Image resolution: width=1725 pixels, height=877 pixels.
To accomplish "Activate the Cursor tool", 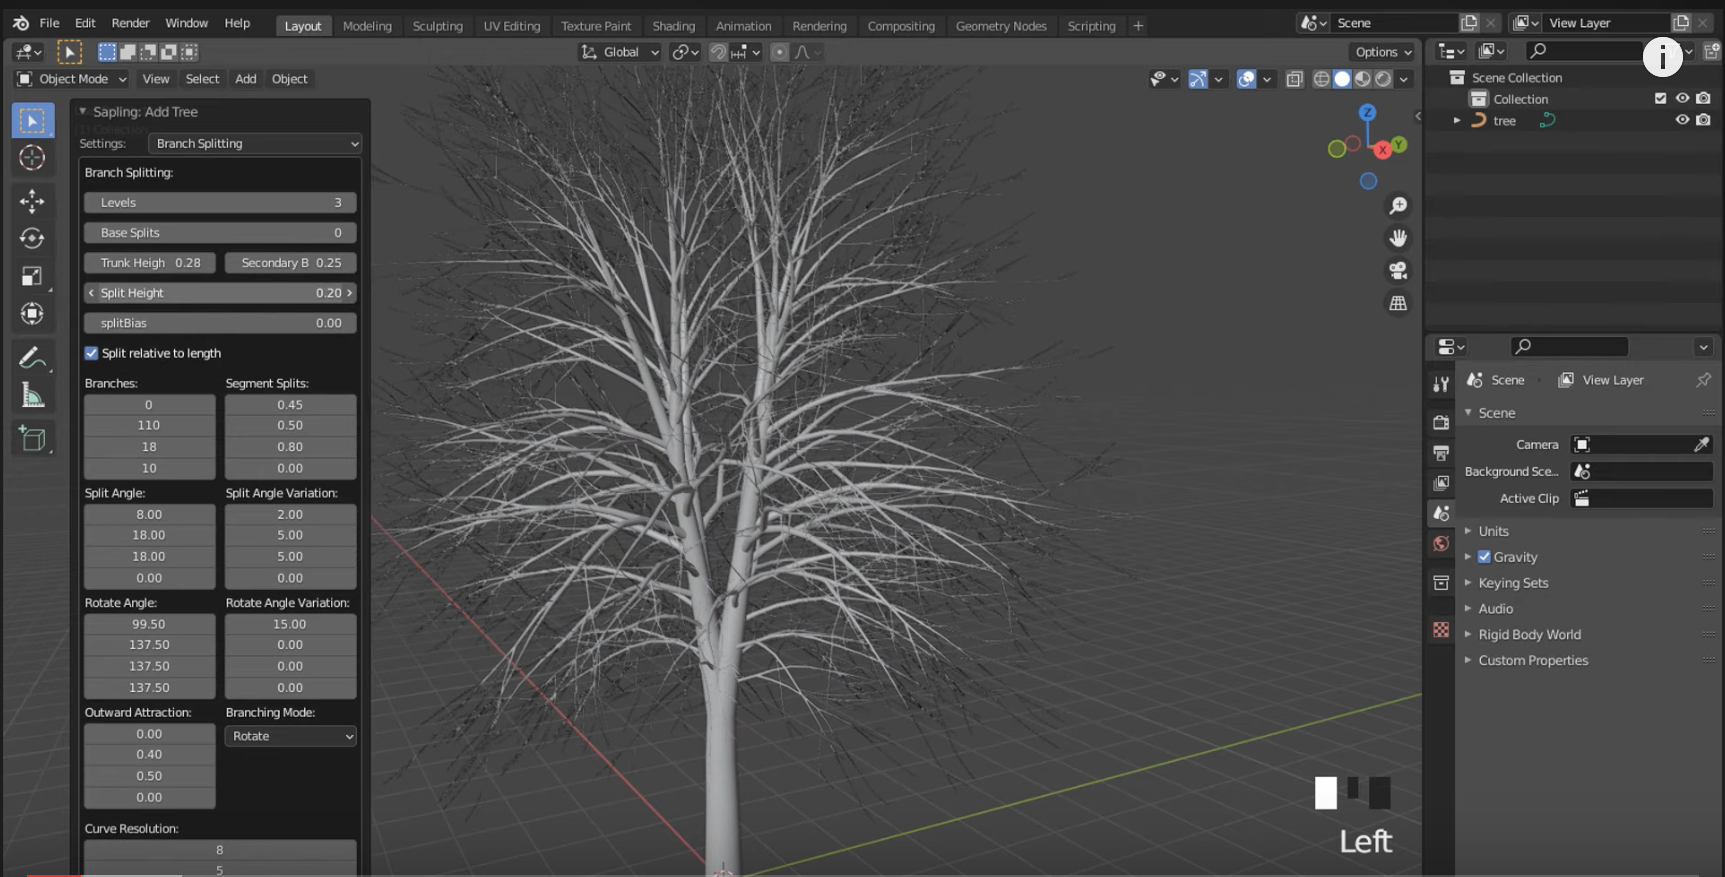I will 33,158.
